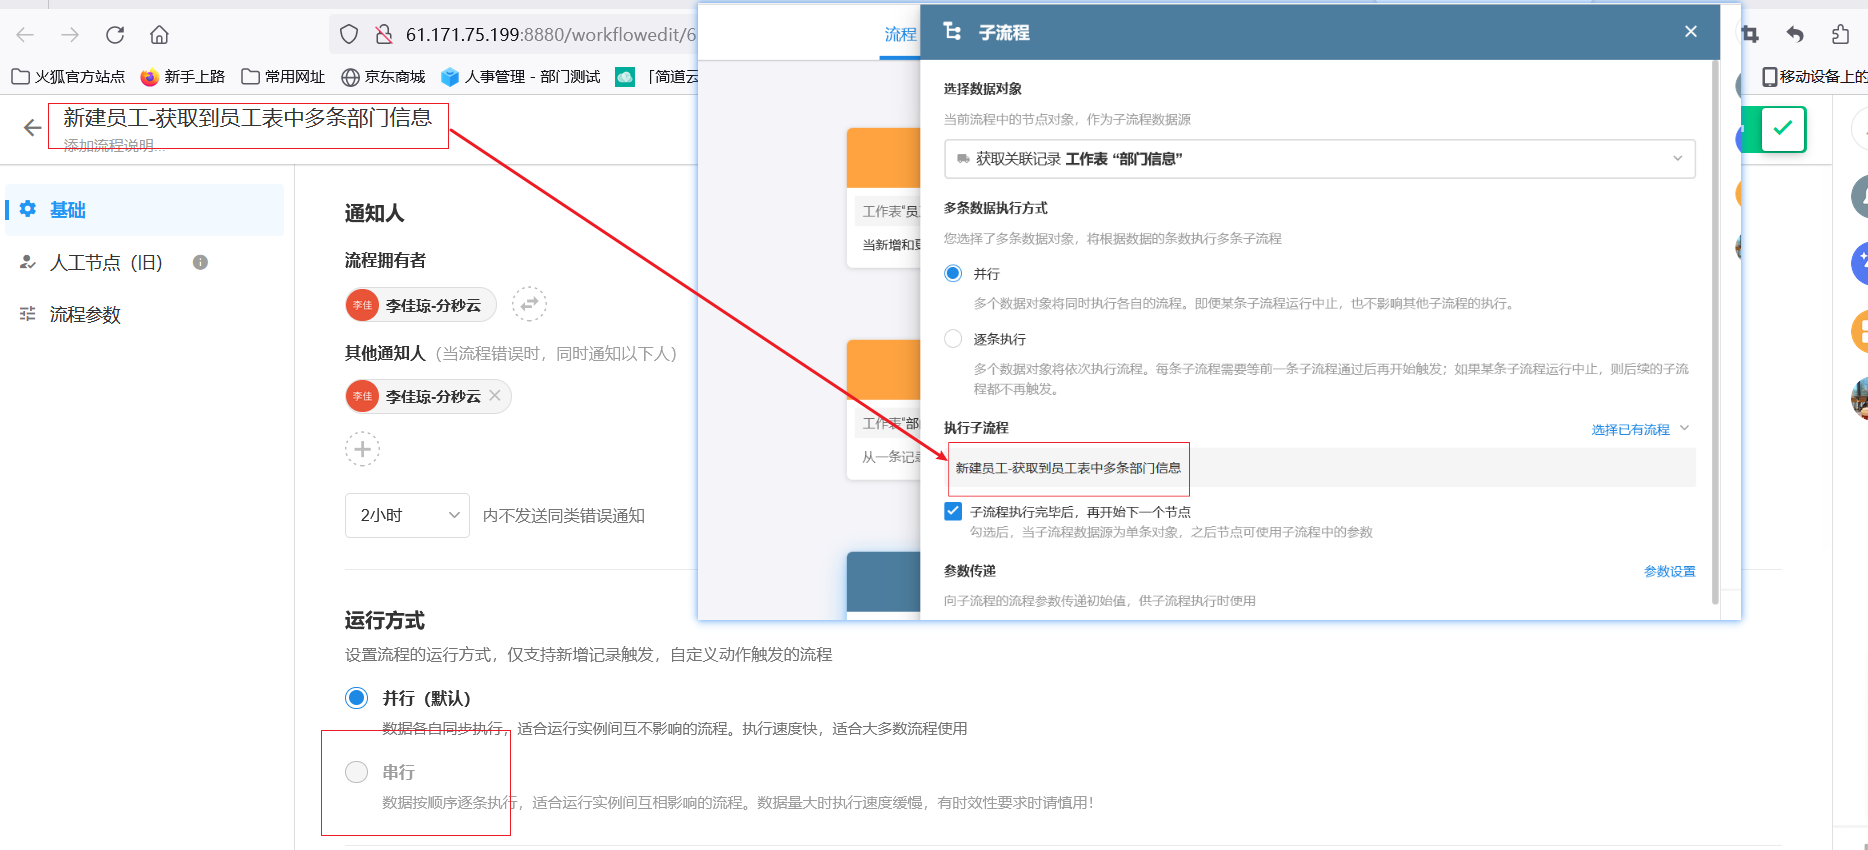
Task: Click the 子流程 panel vertical scrollbar
Action: (1715, 330)
